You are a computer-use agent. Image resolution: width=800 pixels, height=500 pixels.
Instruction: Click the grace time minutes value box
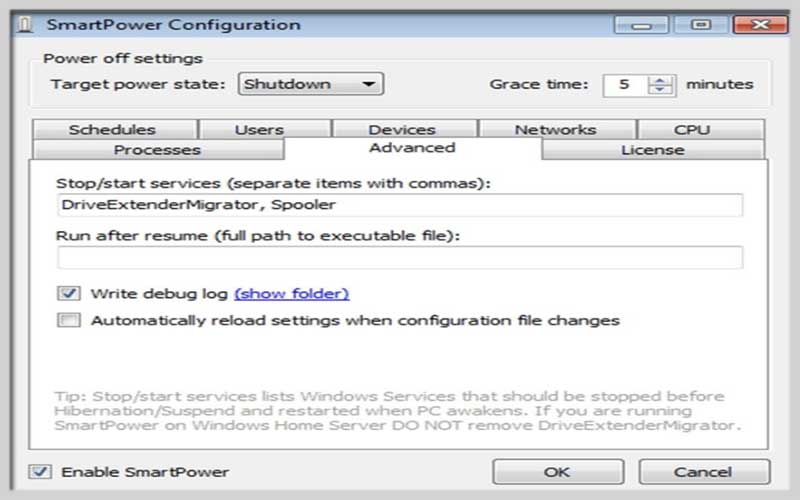(625, 85)
